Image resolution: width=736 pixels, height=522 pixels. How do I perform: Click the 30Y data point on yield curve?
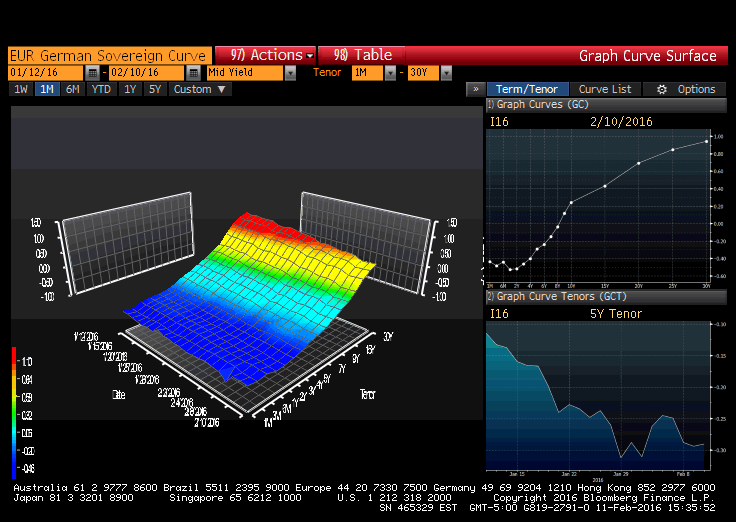click(x=706, y=141)
